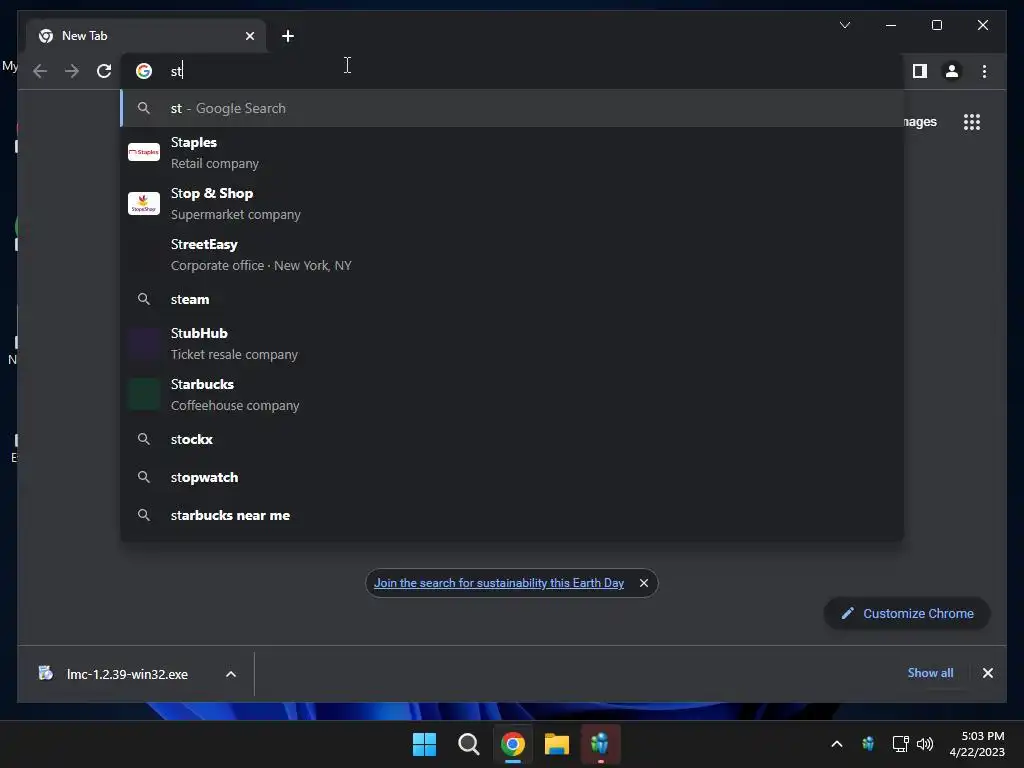Click the search icon beside steam
This screenshot has height=768, width=1024.
[144, 299]
